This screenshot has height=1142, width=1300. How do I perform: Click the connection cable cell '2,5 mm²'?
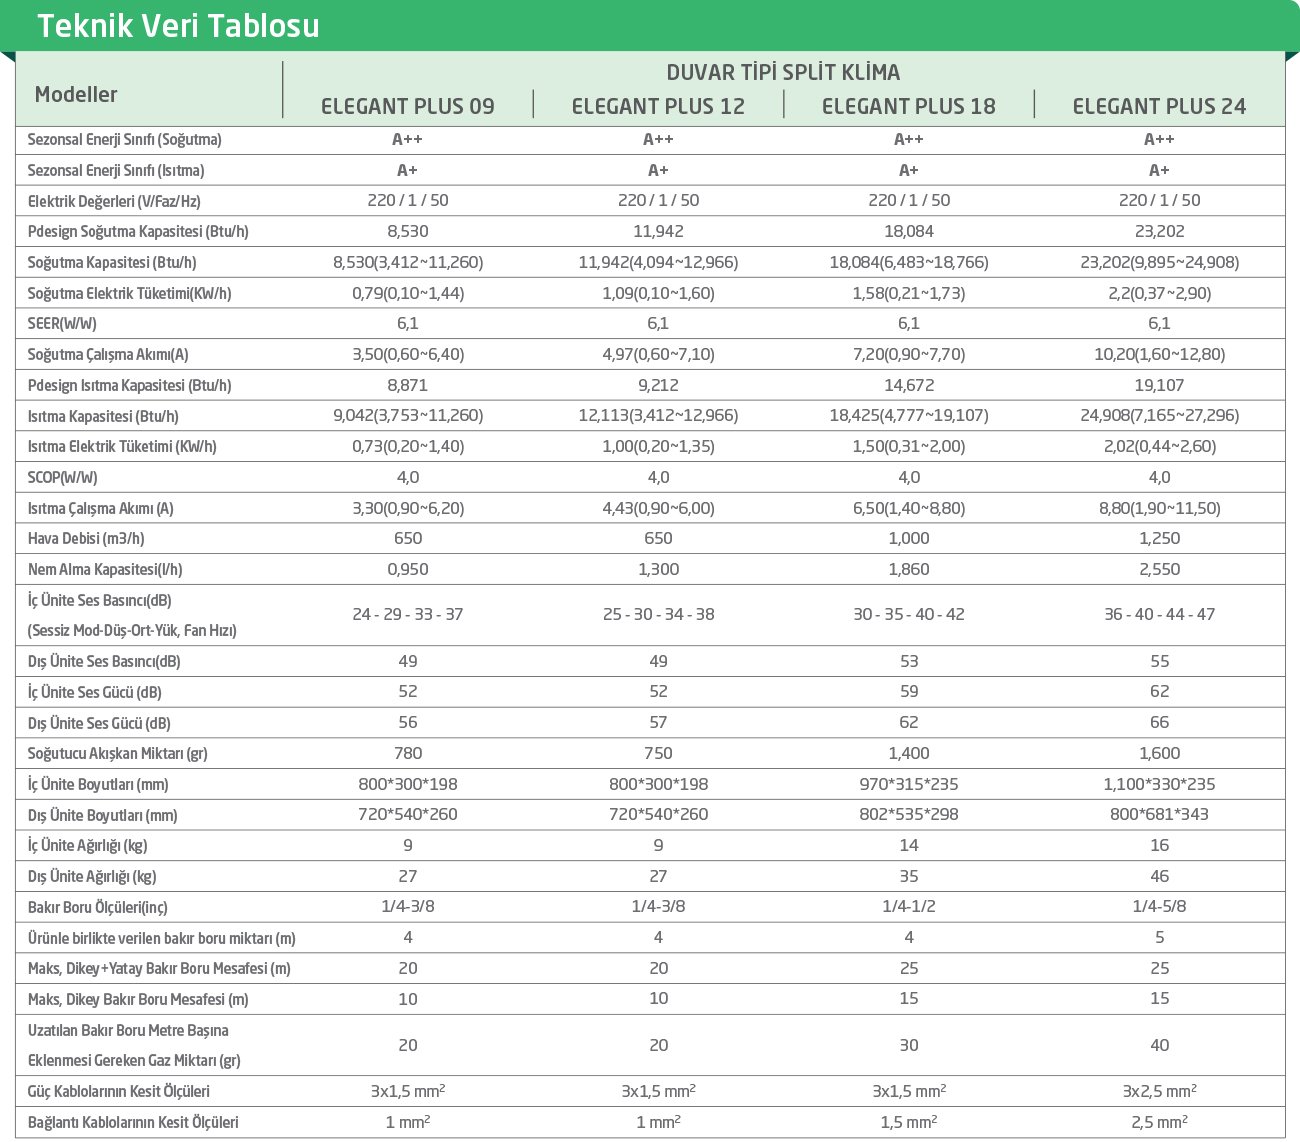pyautogui.click(x=1160, y=1122)
